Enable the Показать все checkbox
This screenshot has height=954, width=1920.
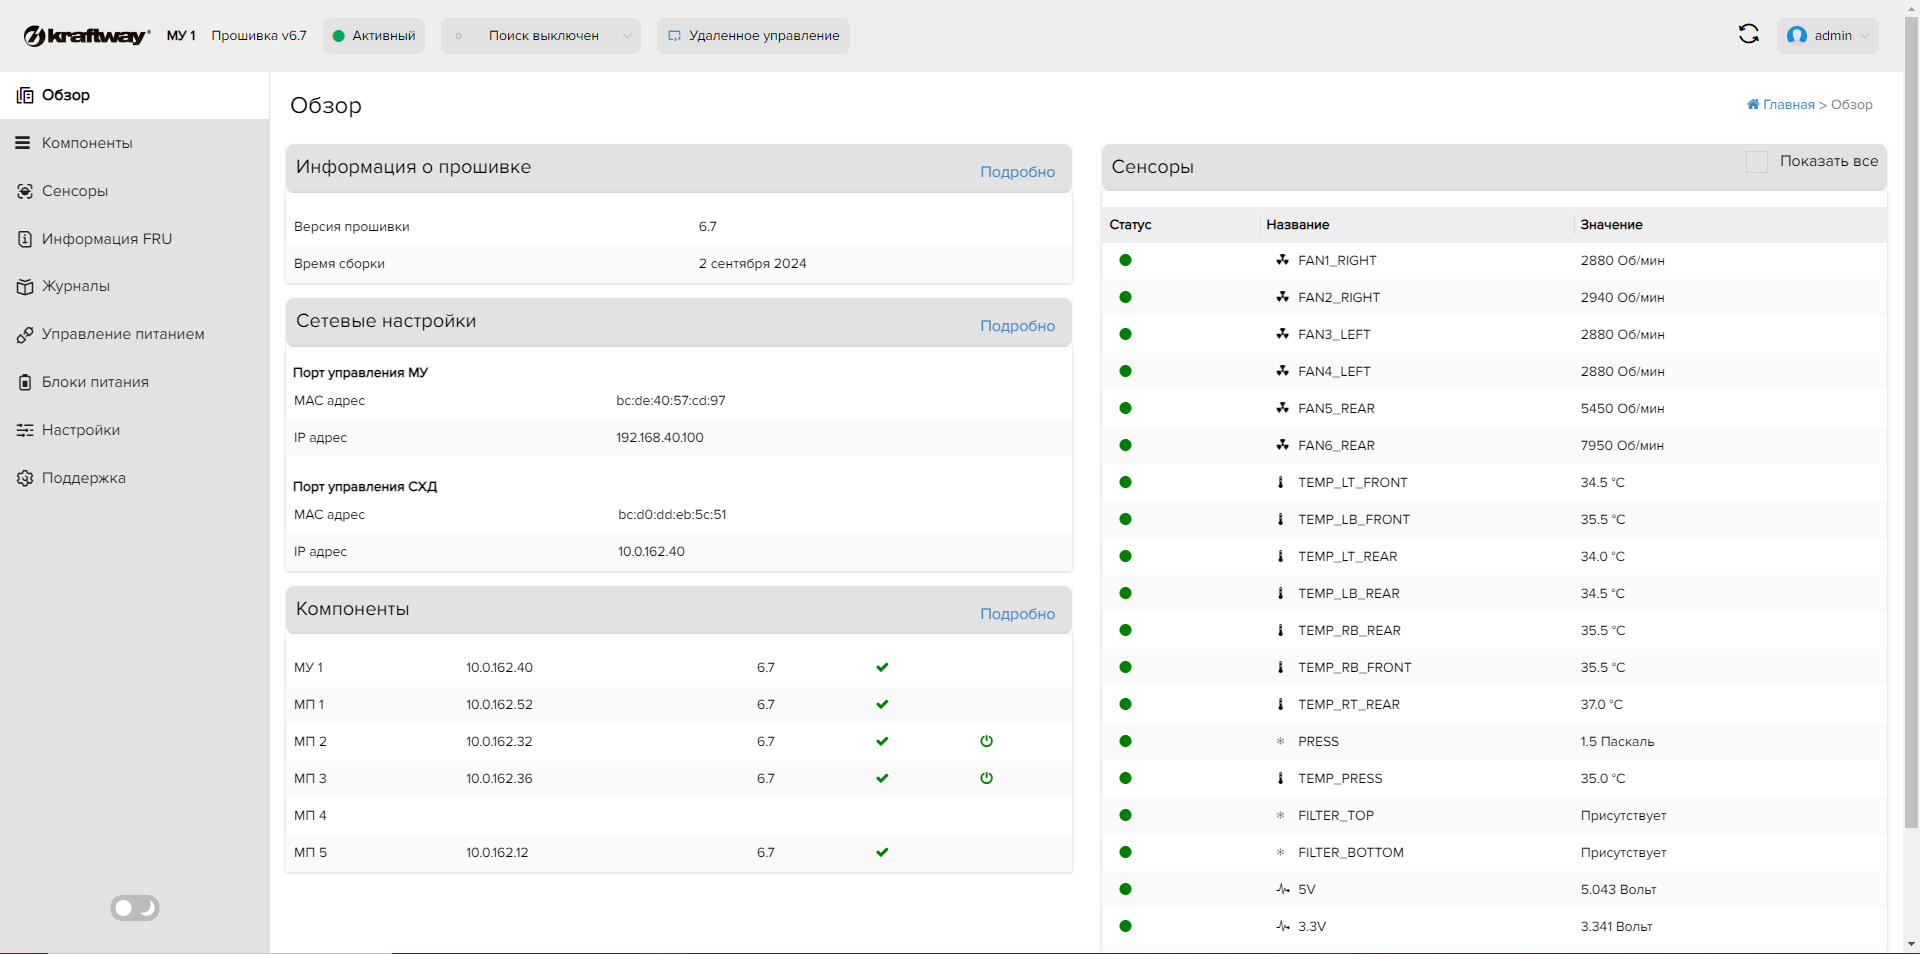point(1756,162)
